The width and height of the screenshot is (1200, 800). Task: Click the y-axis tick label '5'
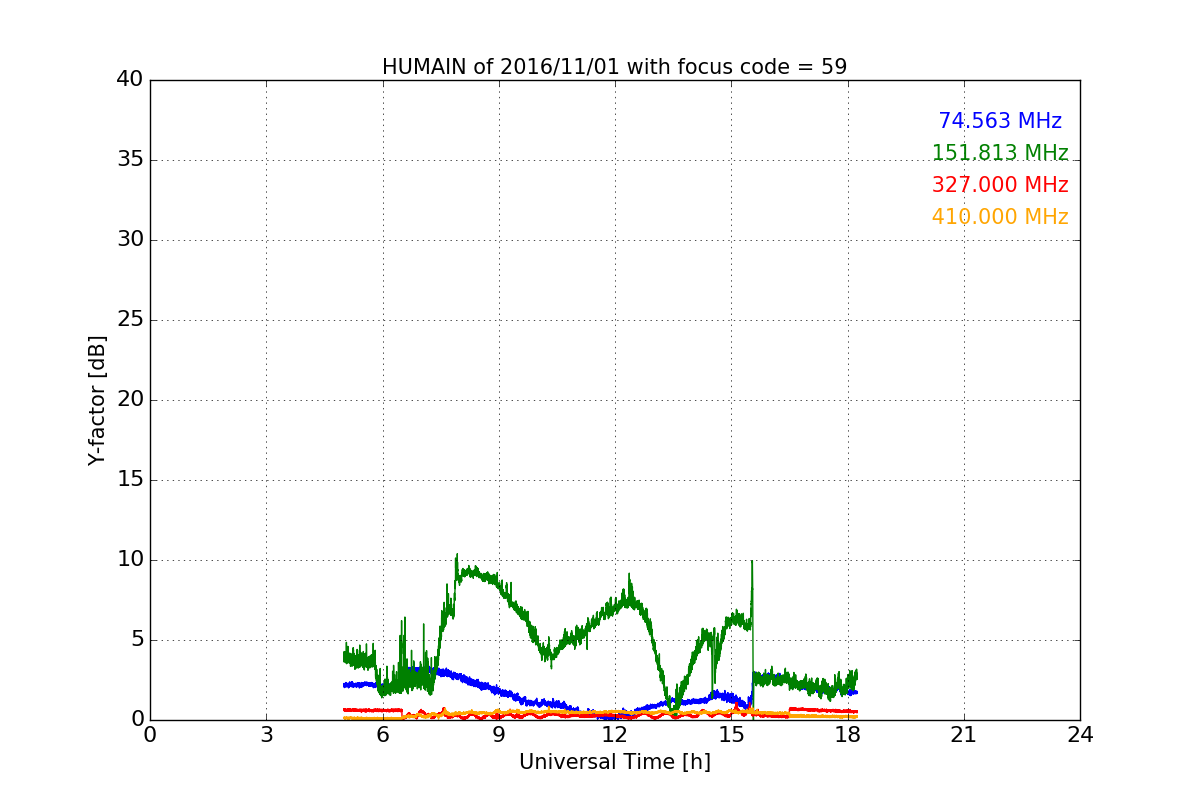[x=136, y=640]
